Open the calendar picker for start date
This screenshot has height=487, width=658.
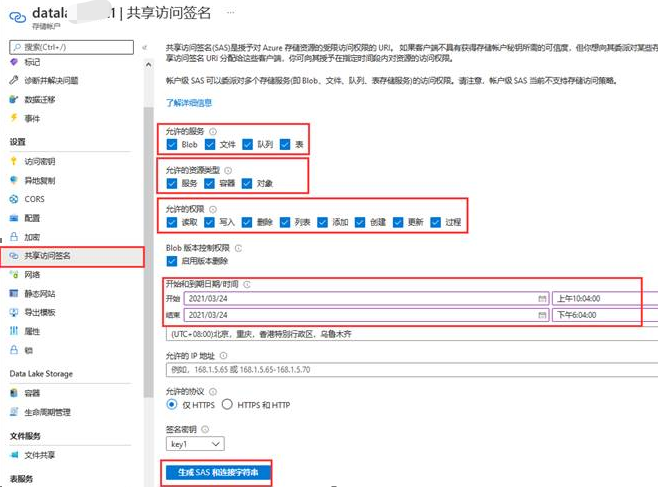pyautogui.click(x=541, y=299)
